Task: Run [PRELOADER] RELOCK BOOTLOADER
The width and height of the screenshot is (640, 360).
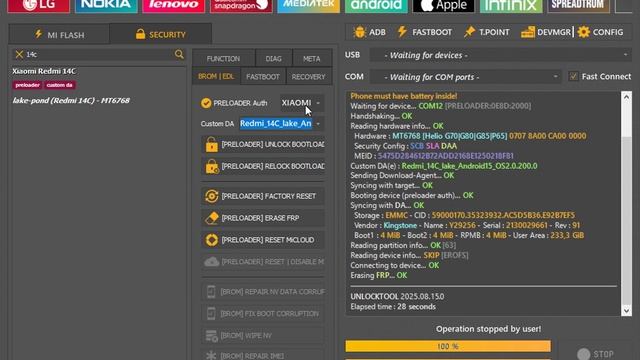Action: click(x=263, y=167)
